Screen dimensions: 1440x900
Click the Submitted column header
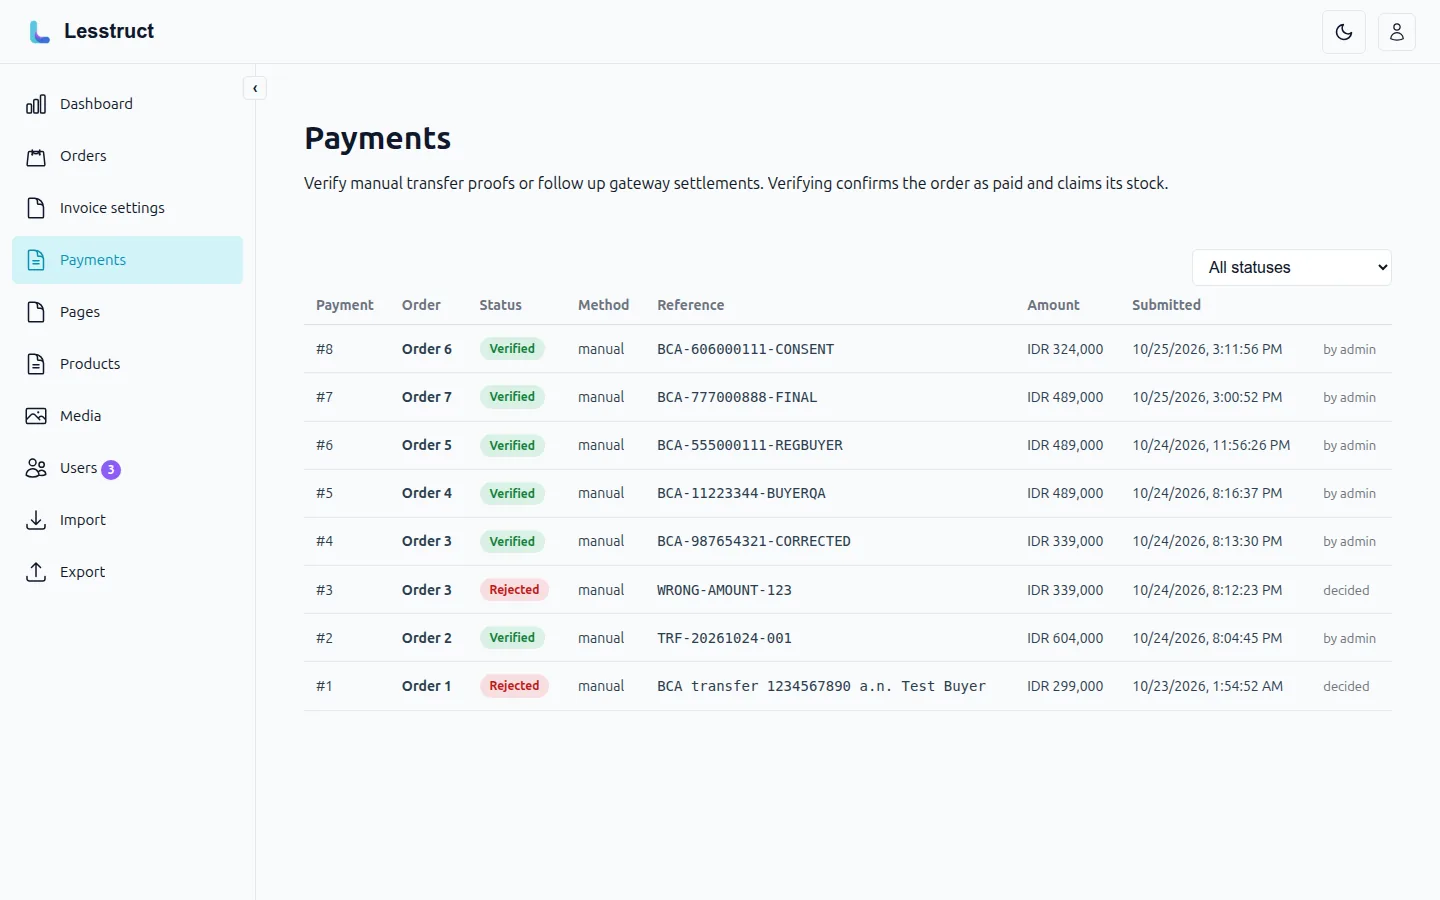point(1166,305)
